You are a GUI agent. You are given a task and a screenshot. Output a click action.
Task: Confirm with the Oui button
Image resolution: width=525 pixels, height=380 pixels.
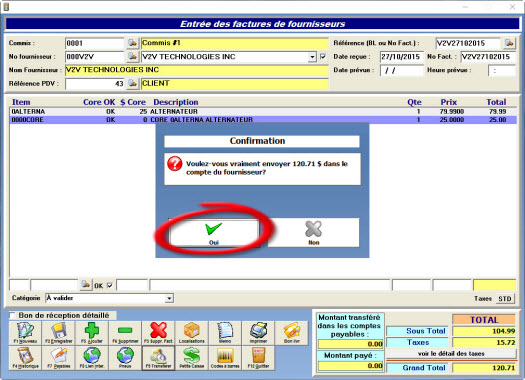coord(214,233)
